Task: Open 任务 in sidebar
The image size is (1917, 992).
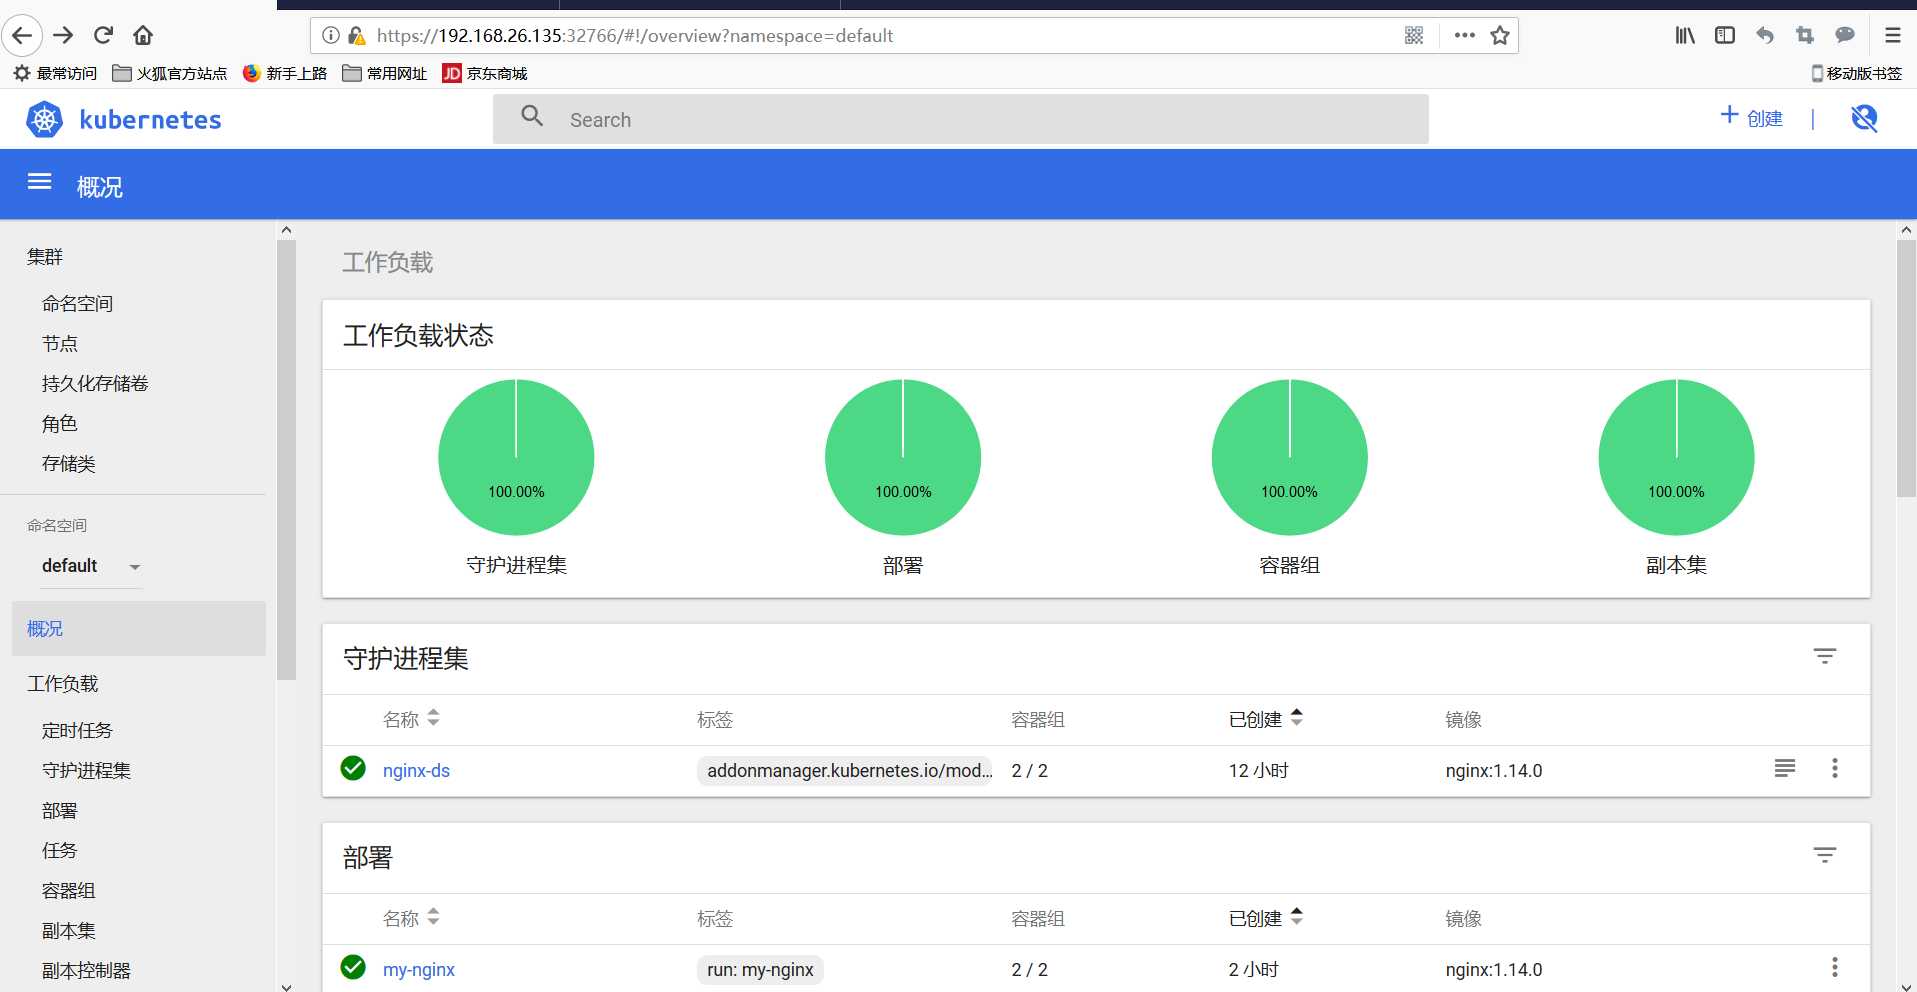Action: point(60,851)
